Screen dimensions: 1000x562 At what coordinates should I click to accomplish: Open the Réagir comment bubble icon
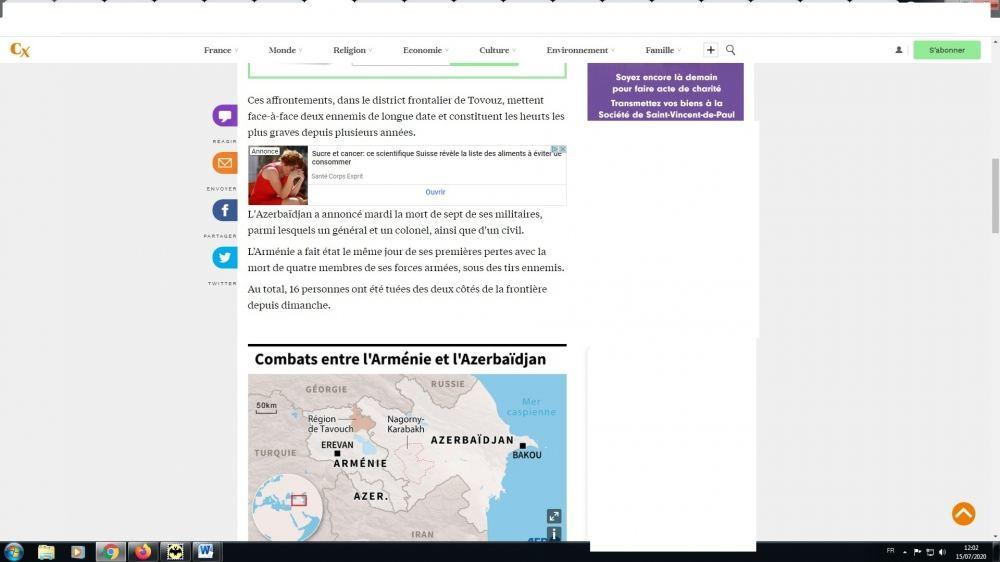225,116
